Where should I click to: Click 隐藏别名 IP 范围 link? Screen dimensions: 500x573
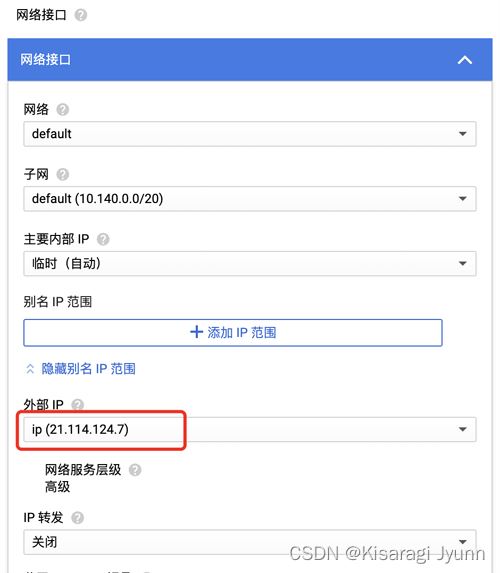(x=88, y=369)
